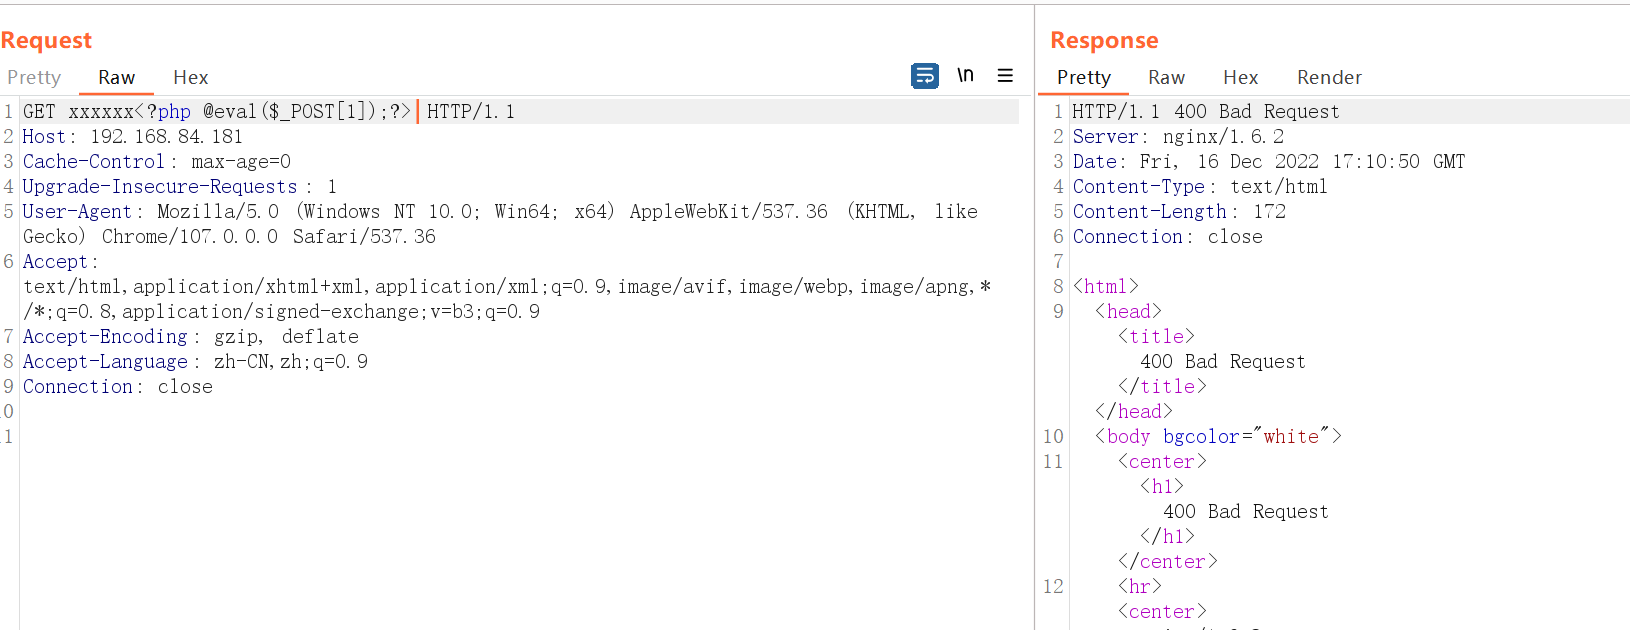Click the 'gzip, deflate' value
1630x630 pixels.
[286, 336]
